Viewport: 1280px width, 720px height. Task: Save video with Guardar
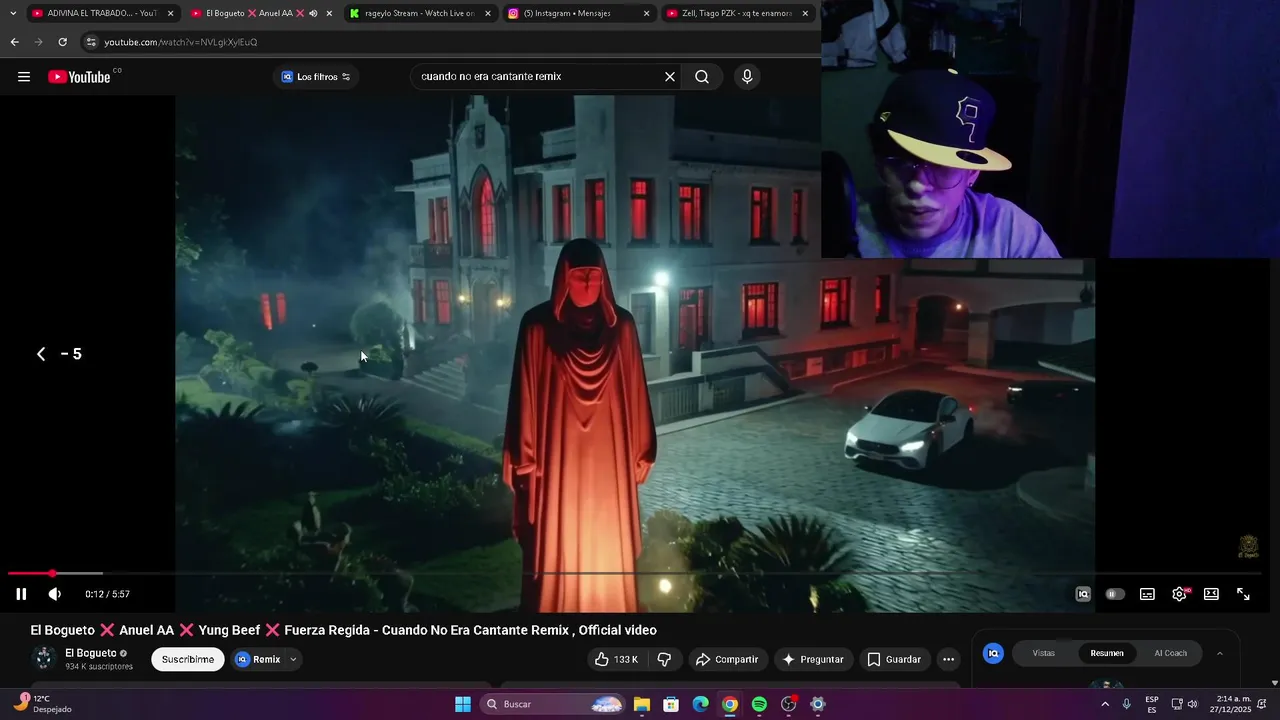(x=894, y=659)
